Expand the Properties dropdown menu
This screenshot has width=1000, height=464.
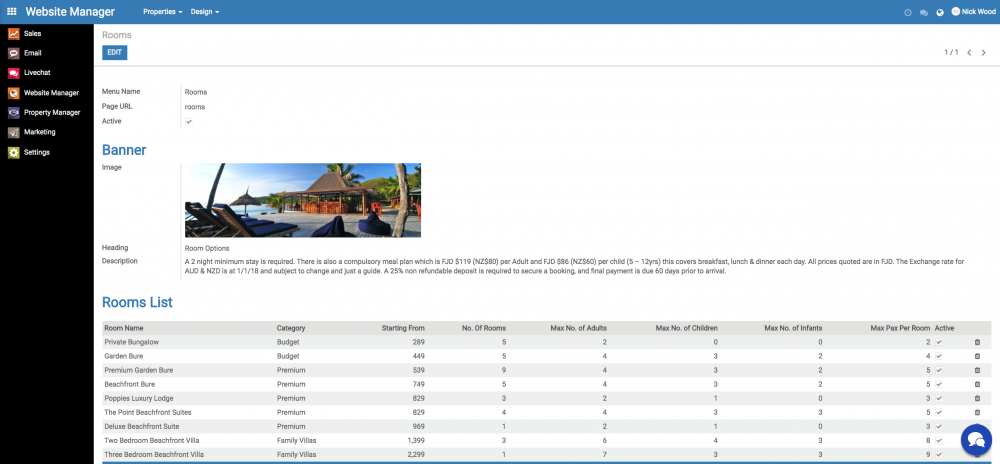[x=163, y=12]
